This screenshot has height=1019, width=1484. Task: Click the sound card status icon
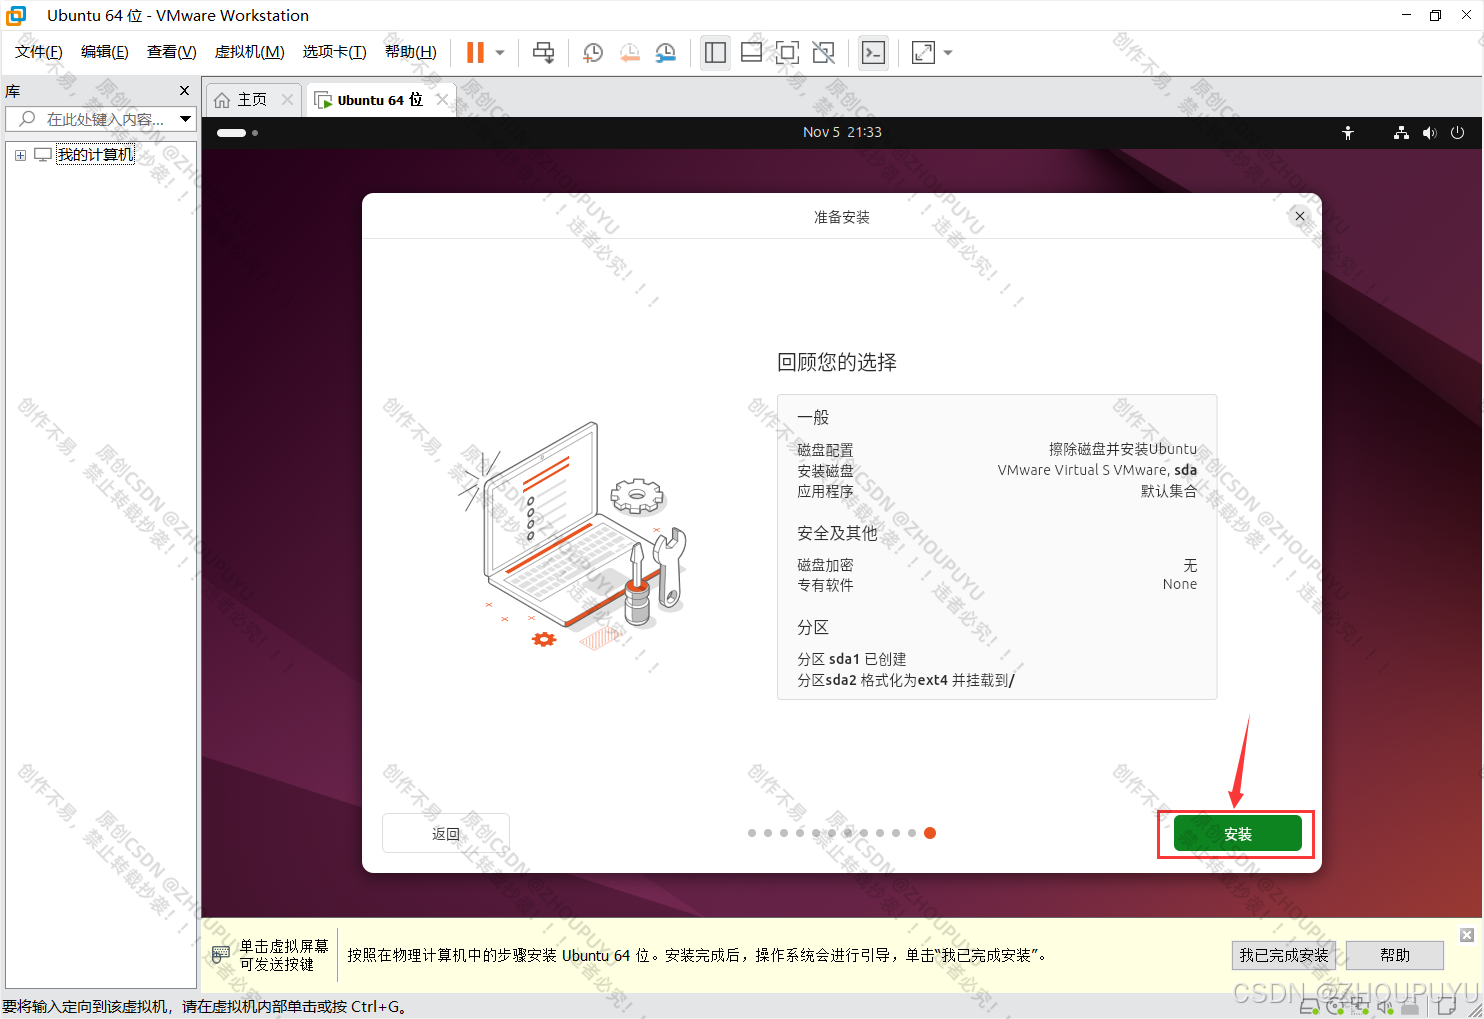(1385, 1008)
